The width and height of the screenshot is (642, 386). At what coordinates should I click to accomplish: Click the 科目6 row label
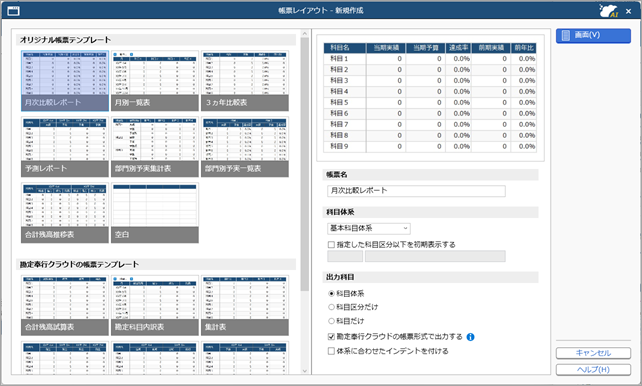pyautogui.click(x=339, y=114)
